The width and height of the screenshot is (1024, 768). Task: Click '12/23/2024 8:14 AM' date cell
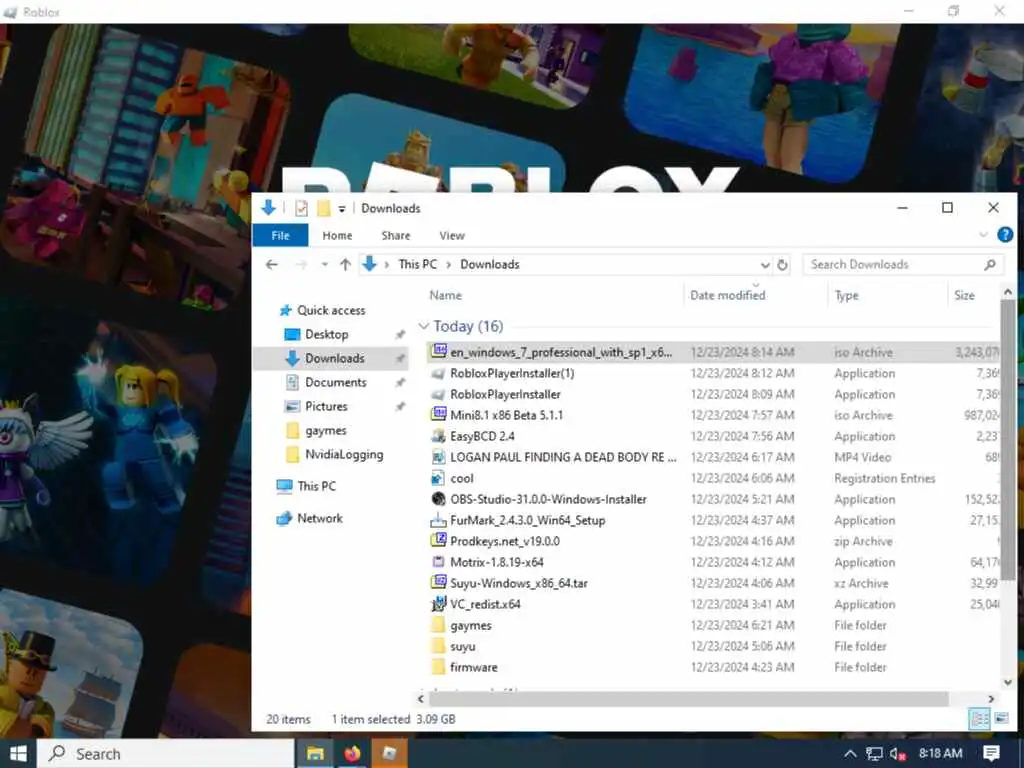tap(743, 353)
